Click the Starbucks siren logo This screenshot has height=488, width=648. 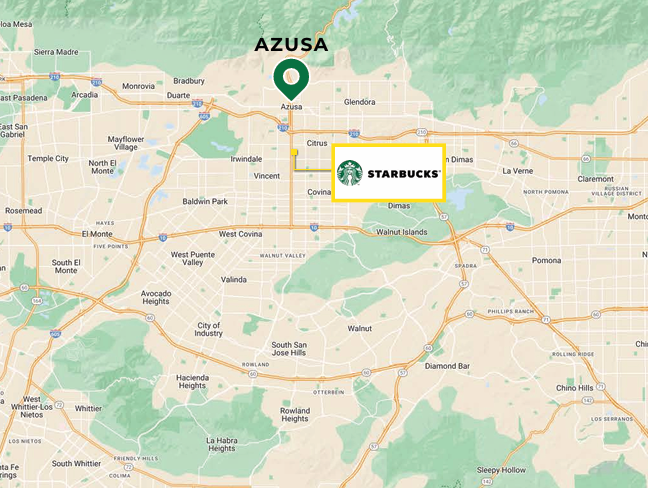point(350,173)
